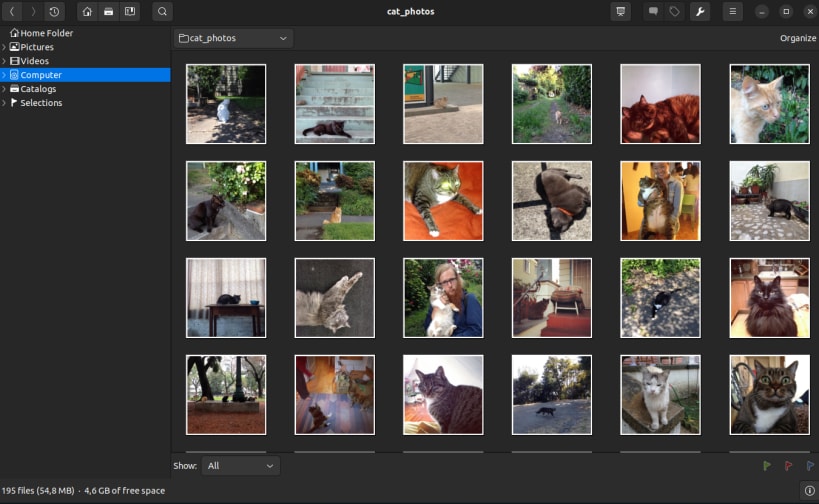The height and width of the screenshot is (504, 819).
Task: Select close-up of gray cat lying by window
Action: (x=443, y=395)
